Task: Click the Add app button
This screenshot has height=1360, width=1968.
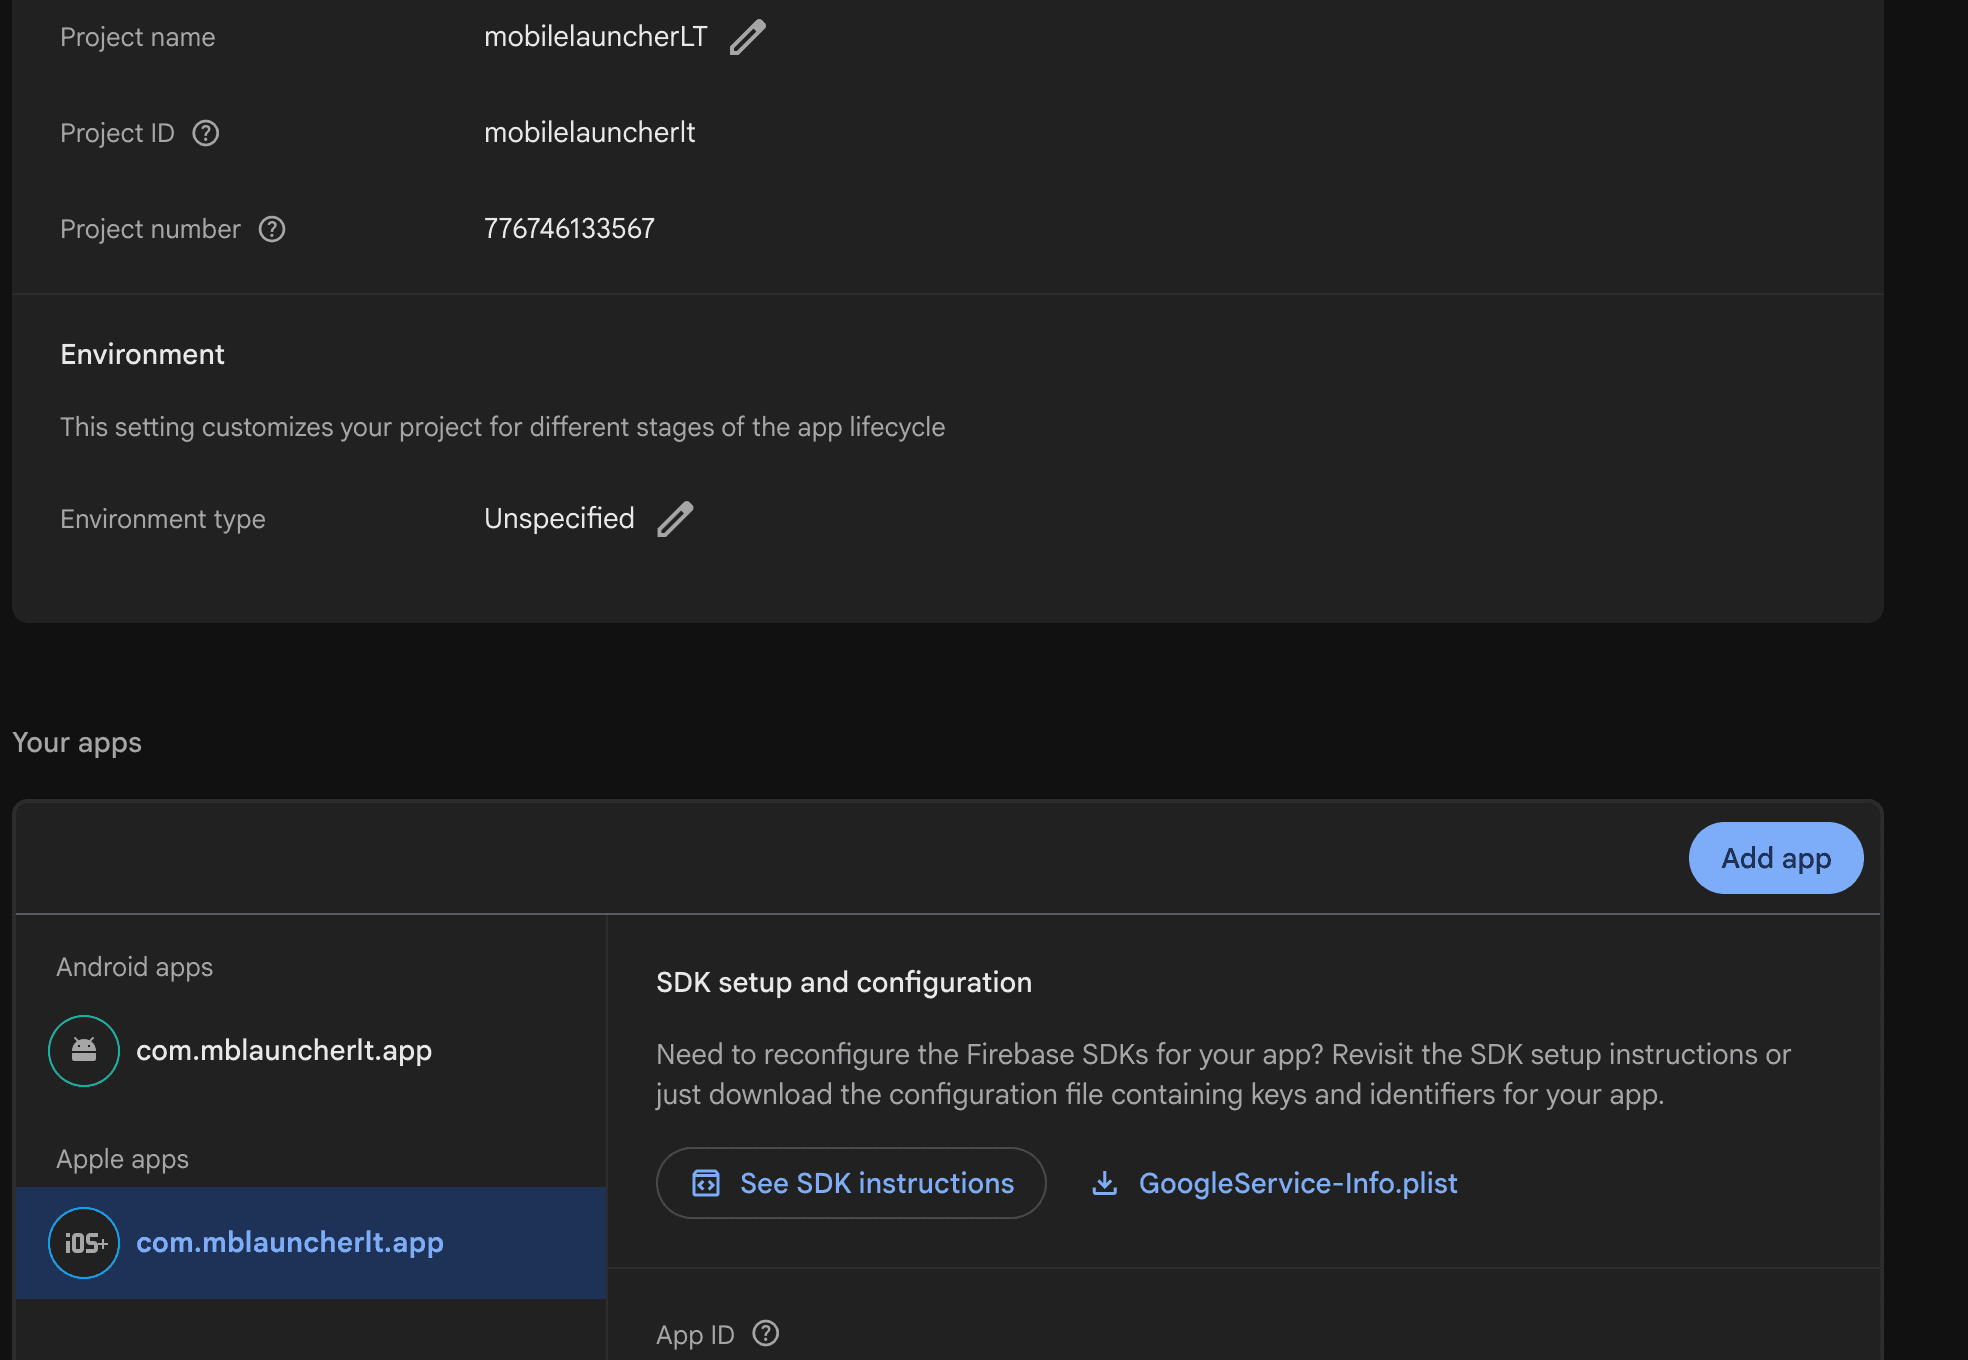Action: pos(1776,858)
